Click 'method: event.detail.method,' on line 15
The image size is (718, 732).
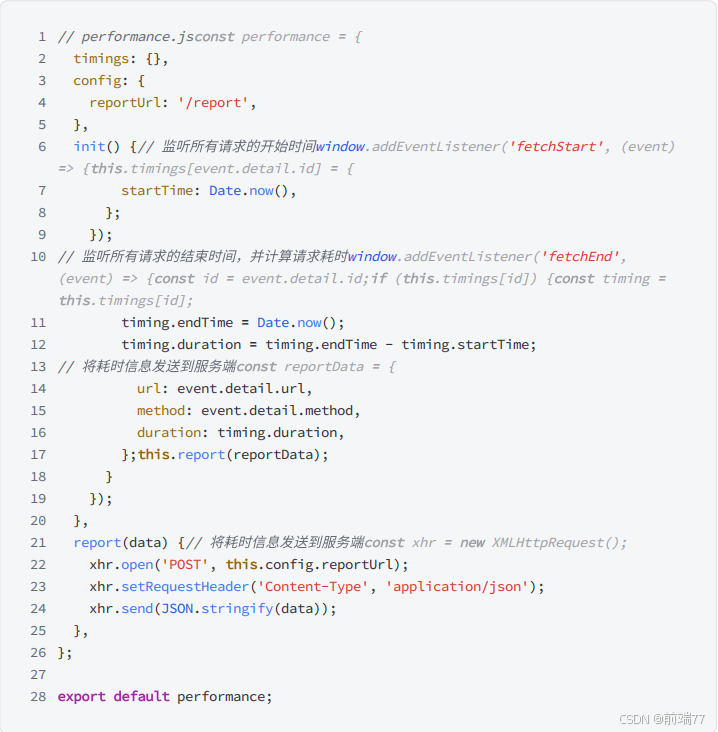tap(248, 410)
